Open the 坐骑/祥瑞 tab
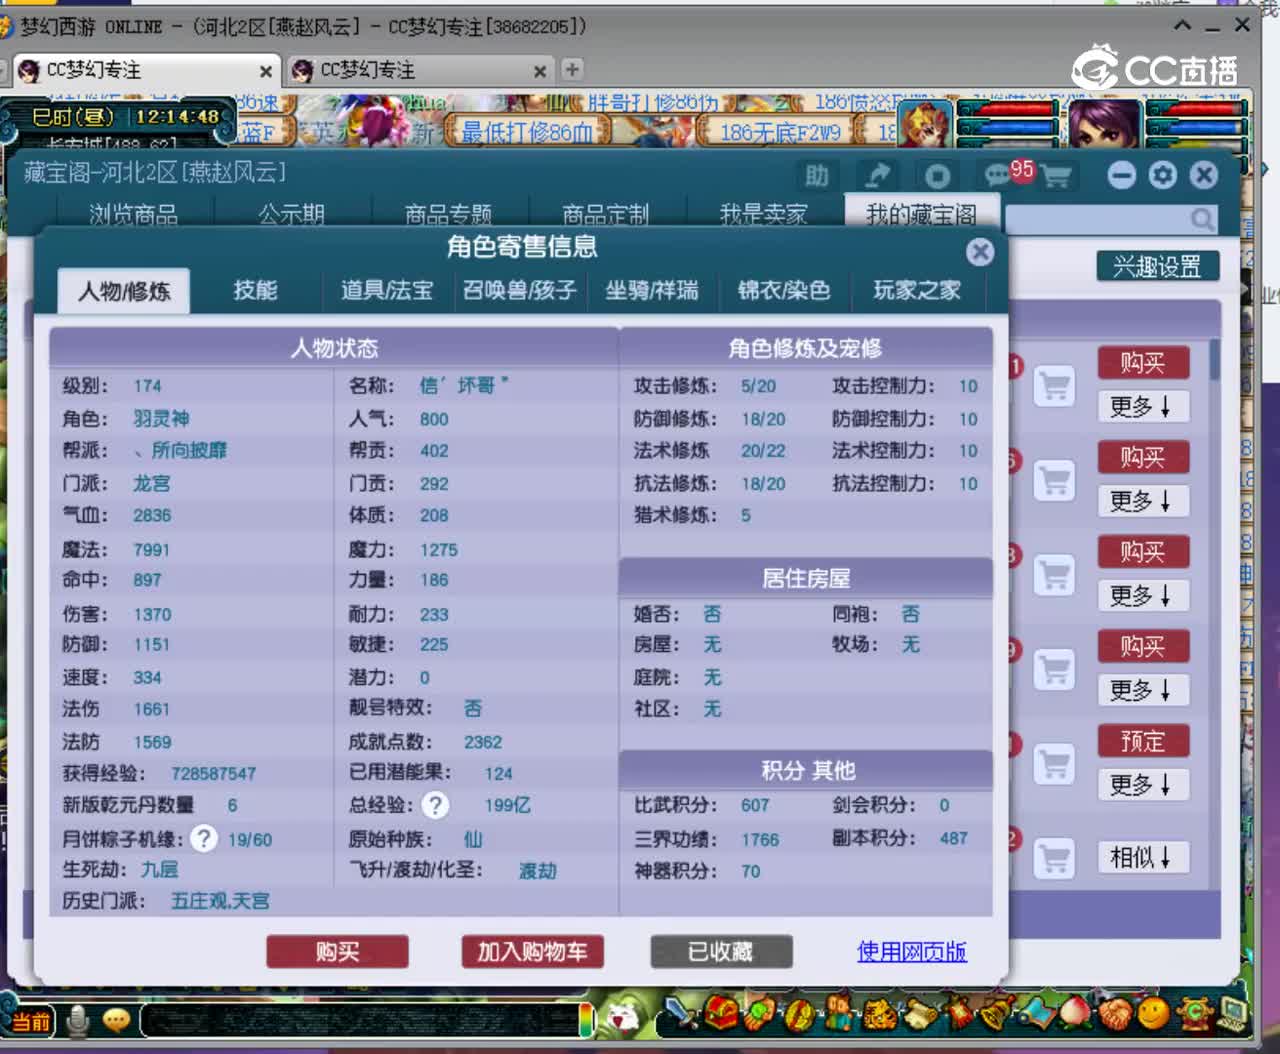The image size is (1280, 1054). click(x=652, y=290)
